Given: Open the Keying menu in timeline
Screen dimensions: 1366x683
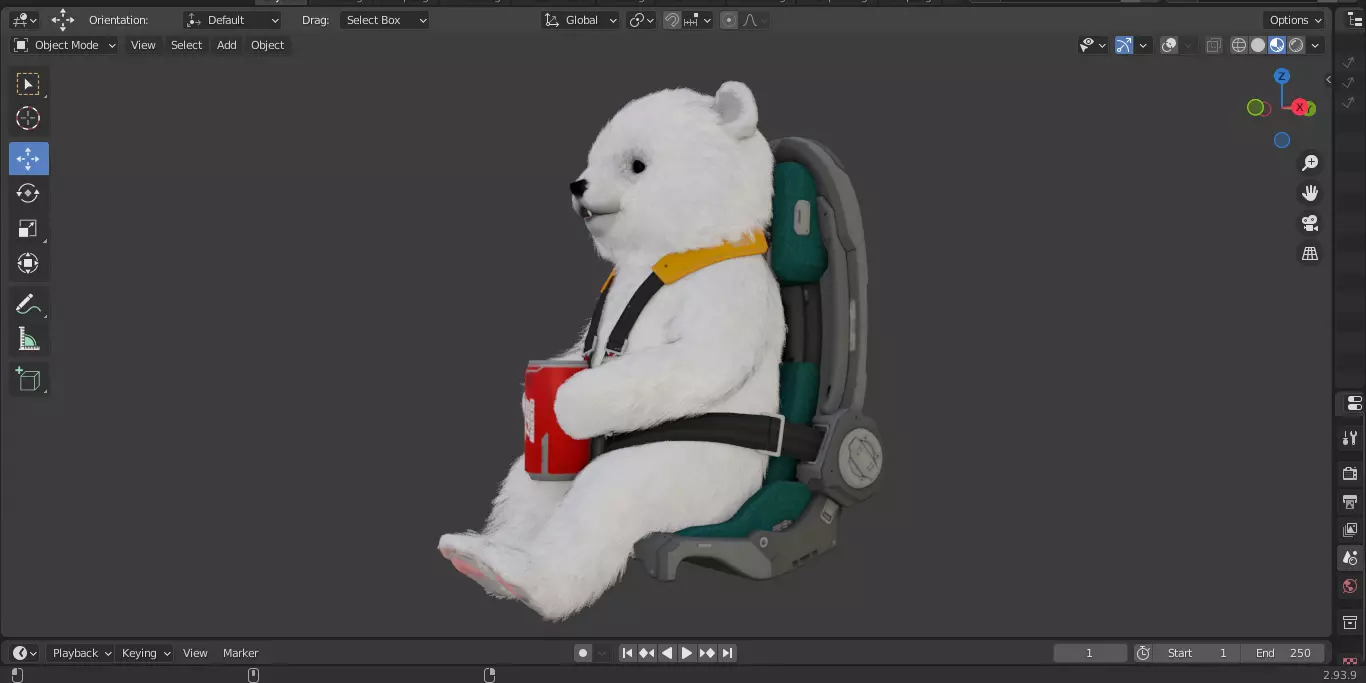Looking at the screenshot, I should (145, 653).
